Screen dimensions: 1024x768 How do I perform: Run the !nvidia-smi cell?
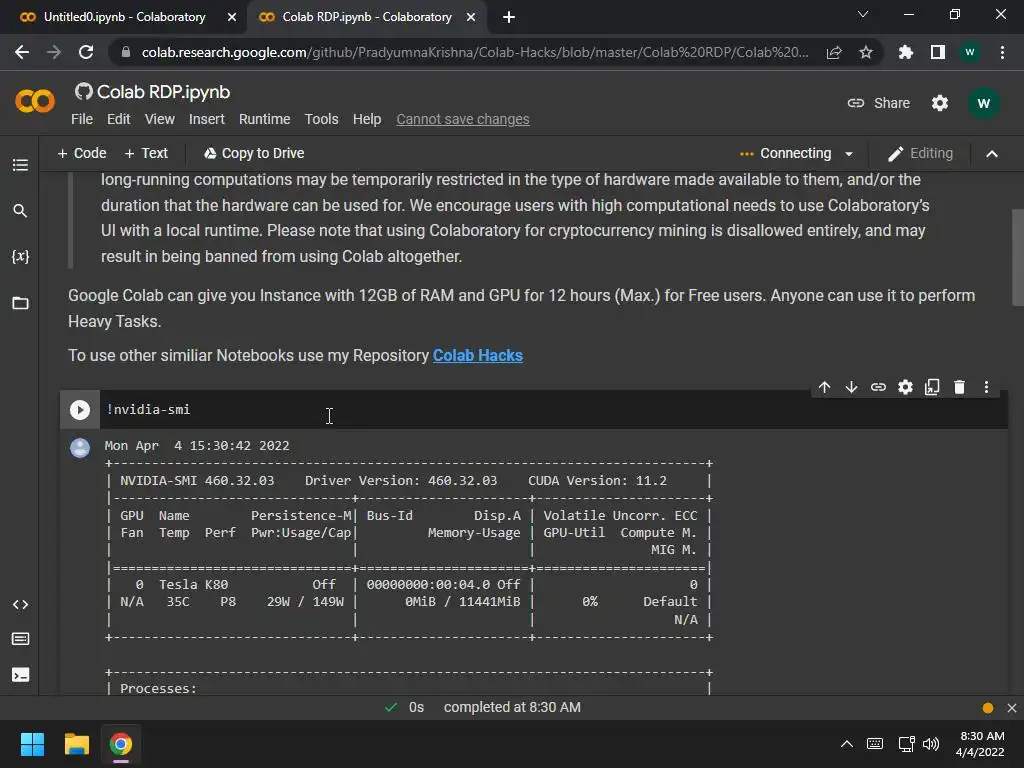[80, 409]
